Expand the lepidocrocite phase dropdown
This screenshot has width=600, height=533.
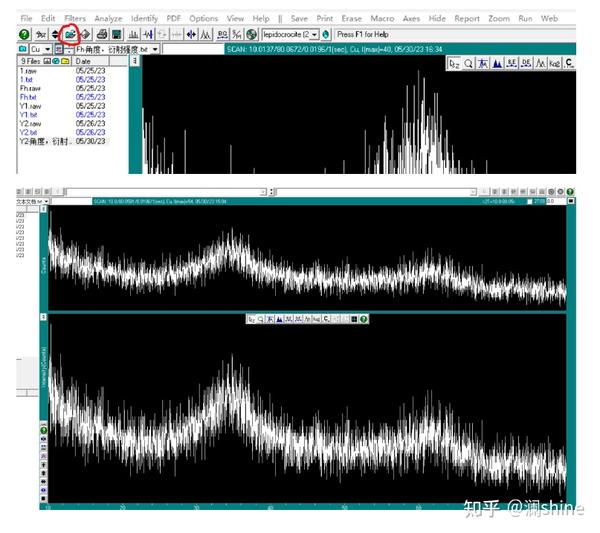click(x=314, y=34)
